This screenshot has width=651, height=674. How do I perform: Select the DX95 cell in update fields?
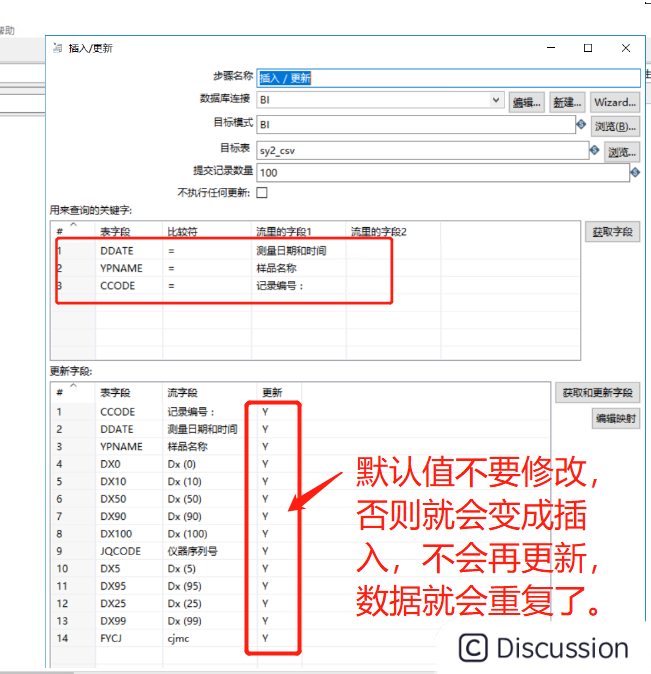[113, 586]
